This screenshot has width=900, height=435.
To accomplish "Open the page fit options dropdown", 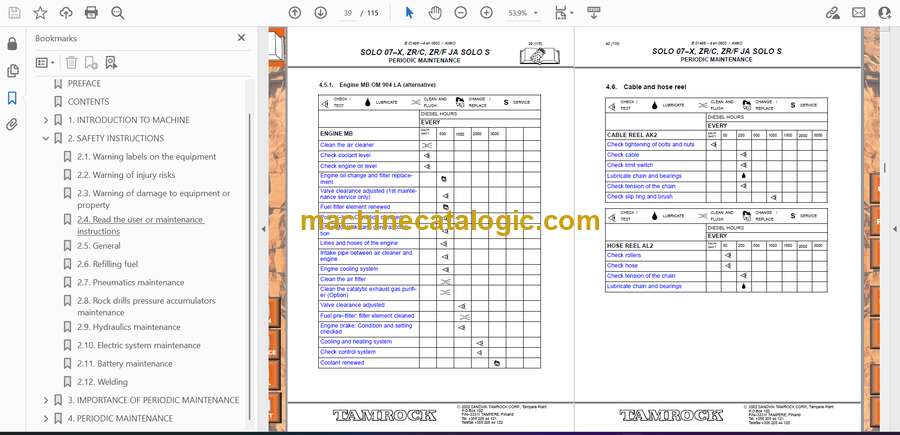I will [x=564, y=13].
